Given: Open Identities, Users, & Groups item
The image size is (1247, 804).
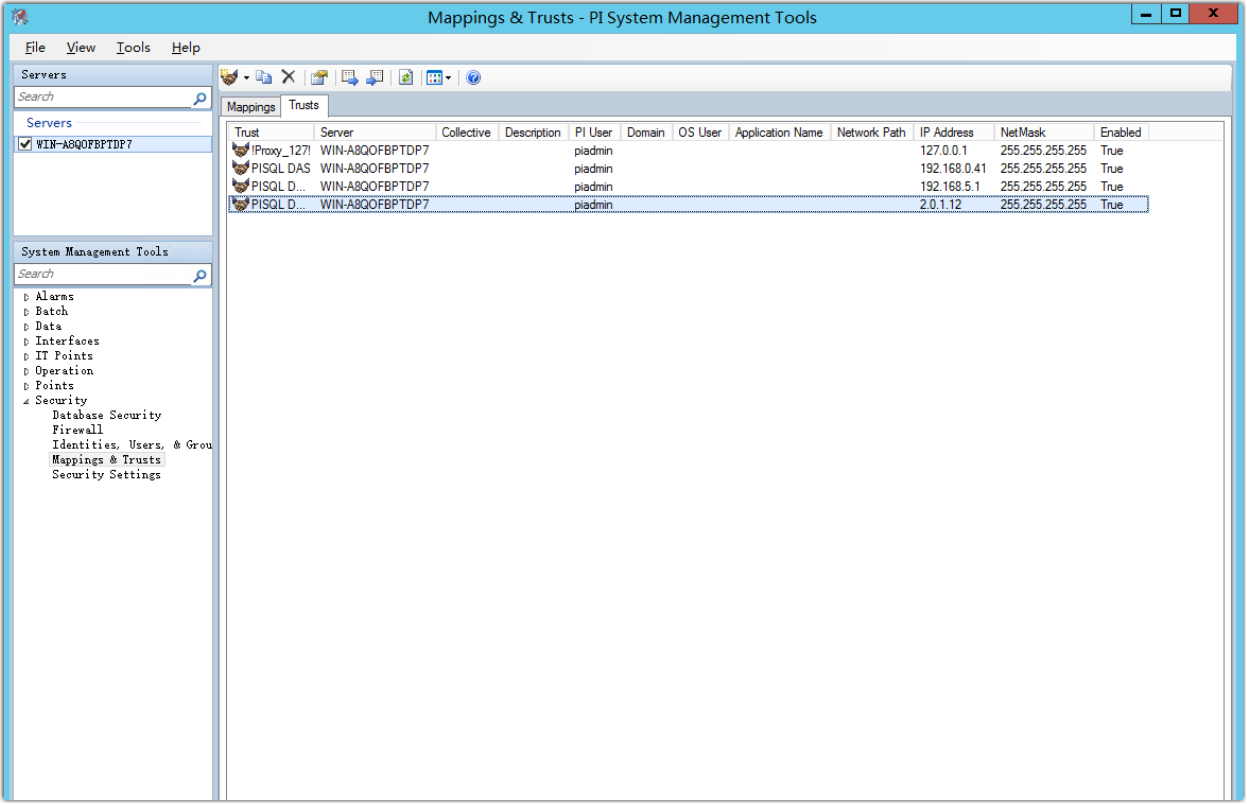Looking at the screenshot, I should [x=132, y=445].
